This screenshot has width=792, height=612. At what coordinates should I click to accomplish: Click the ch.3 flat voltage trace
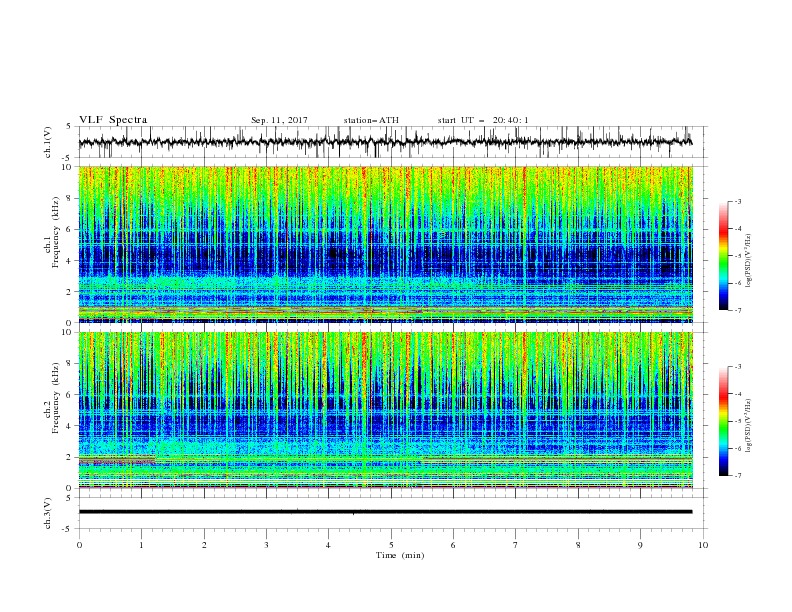tap(385, 512)
